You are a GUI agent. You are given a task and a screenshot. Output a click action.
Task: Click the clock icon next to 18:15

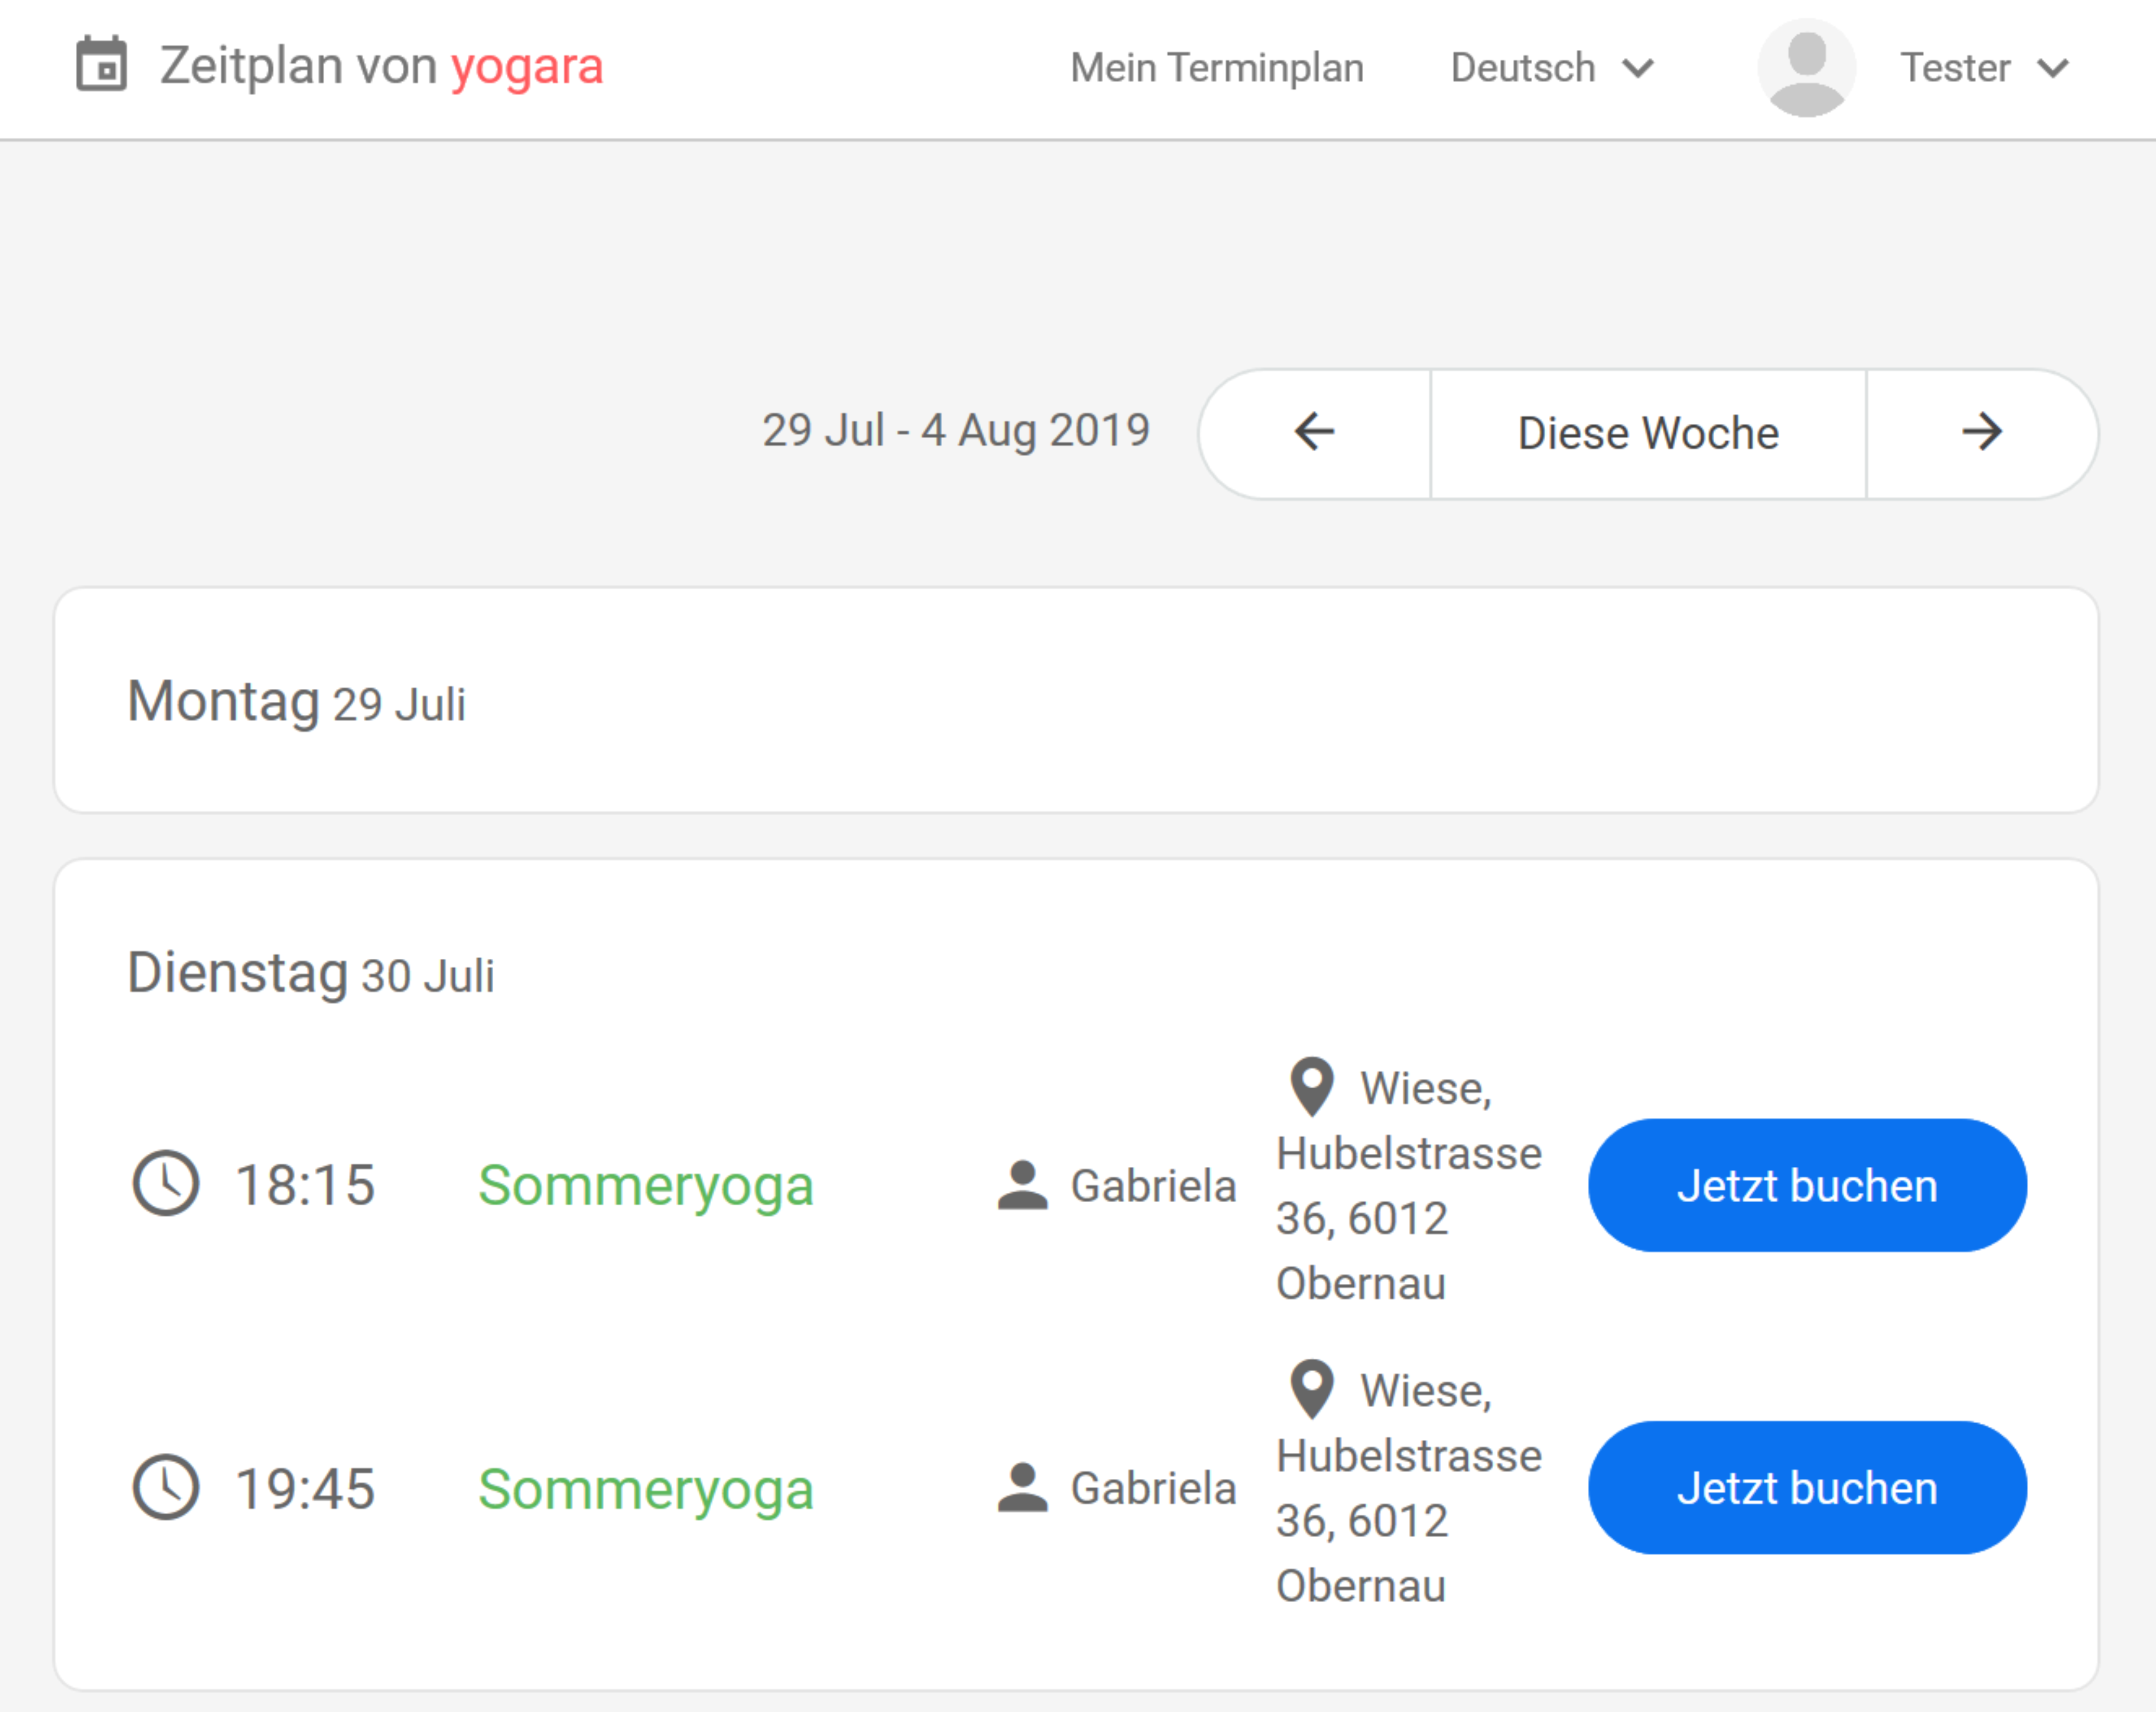[166, 1184]
